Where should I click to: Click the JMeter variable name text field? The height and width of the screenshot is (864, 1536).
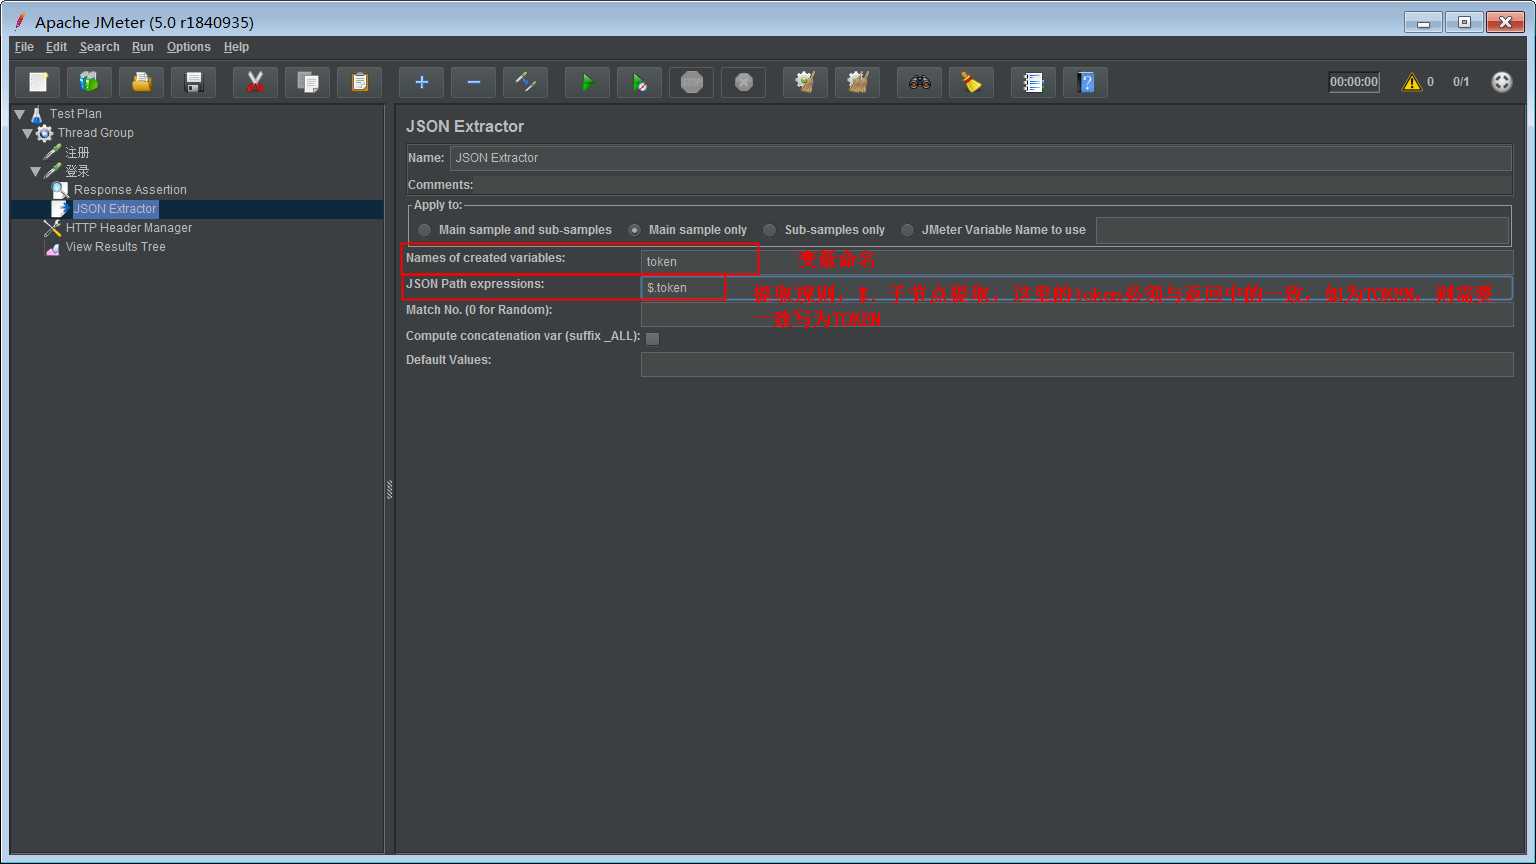tap(1303, 230)
